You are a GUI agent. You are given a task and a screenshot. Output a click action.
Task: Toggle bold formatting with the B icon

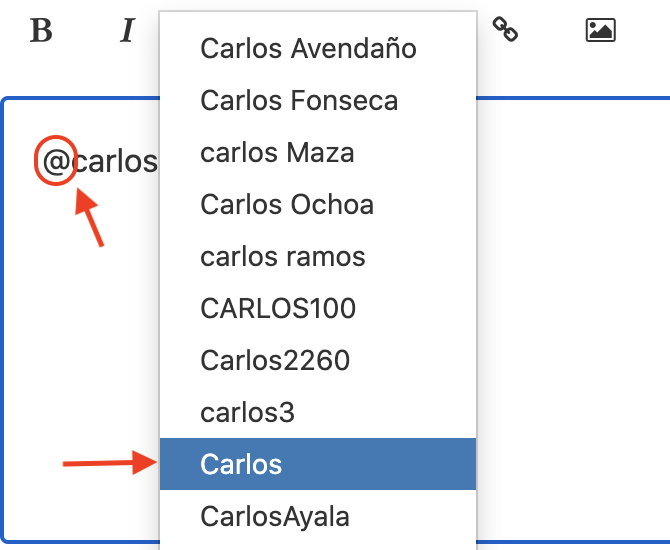tap(41, 30)
